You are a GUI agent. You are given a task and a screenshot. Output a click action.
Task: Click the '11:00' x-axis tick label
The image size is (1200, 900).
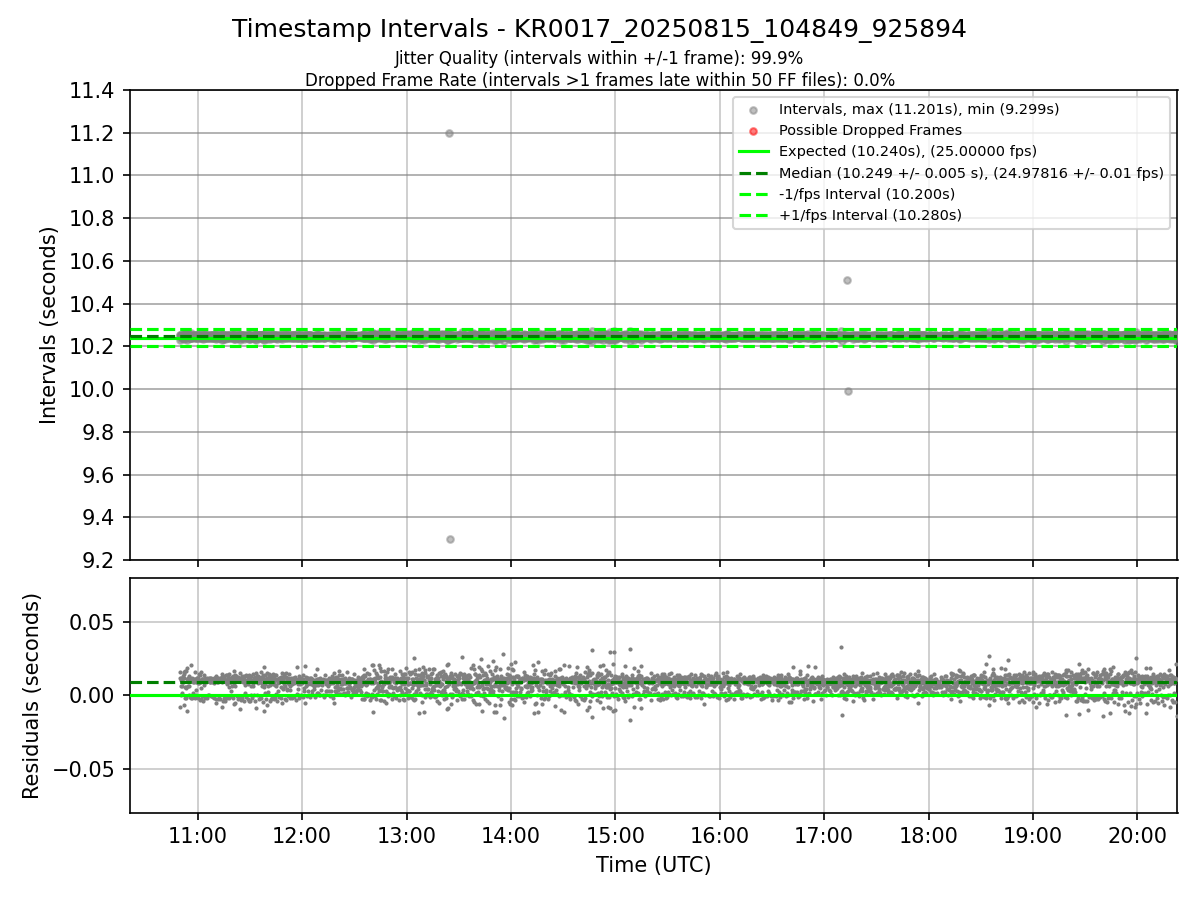(x=197, y=834)
